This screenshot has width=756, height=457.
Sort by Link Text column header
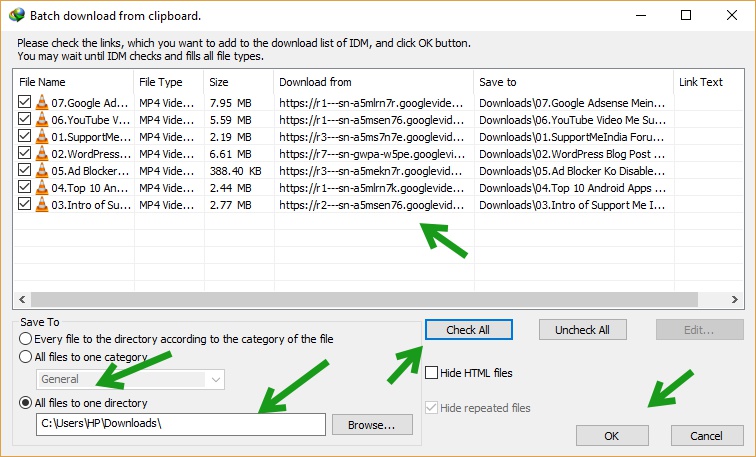[x=708, y=82]
